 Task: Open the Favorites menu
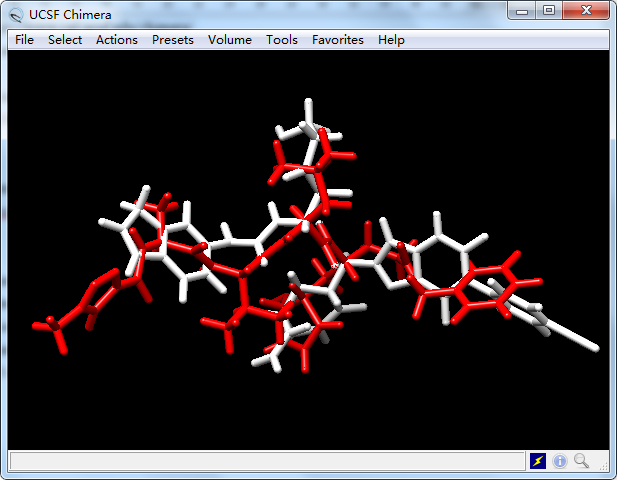pyautogui.click(x=338, y=40)
